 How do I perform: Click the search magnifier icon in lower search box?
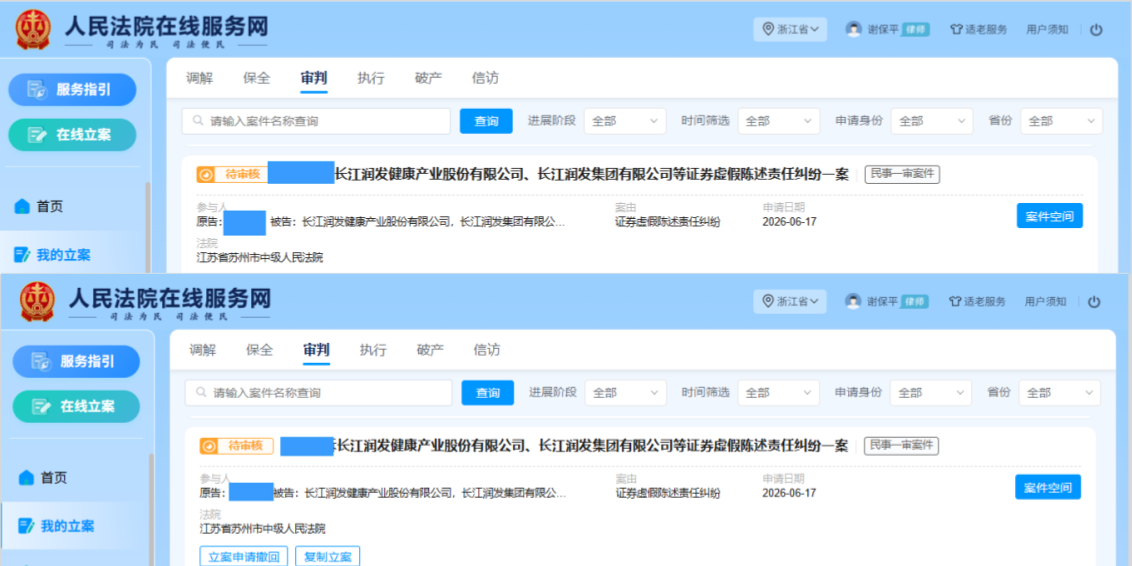pyautogui.click(x=201, y=393)
